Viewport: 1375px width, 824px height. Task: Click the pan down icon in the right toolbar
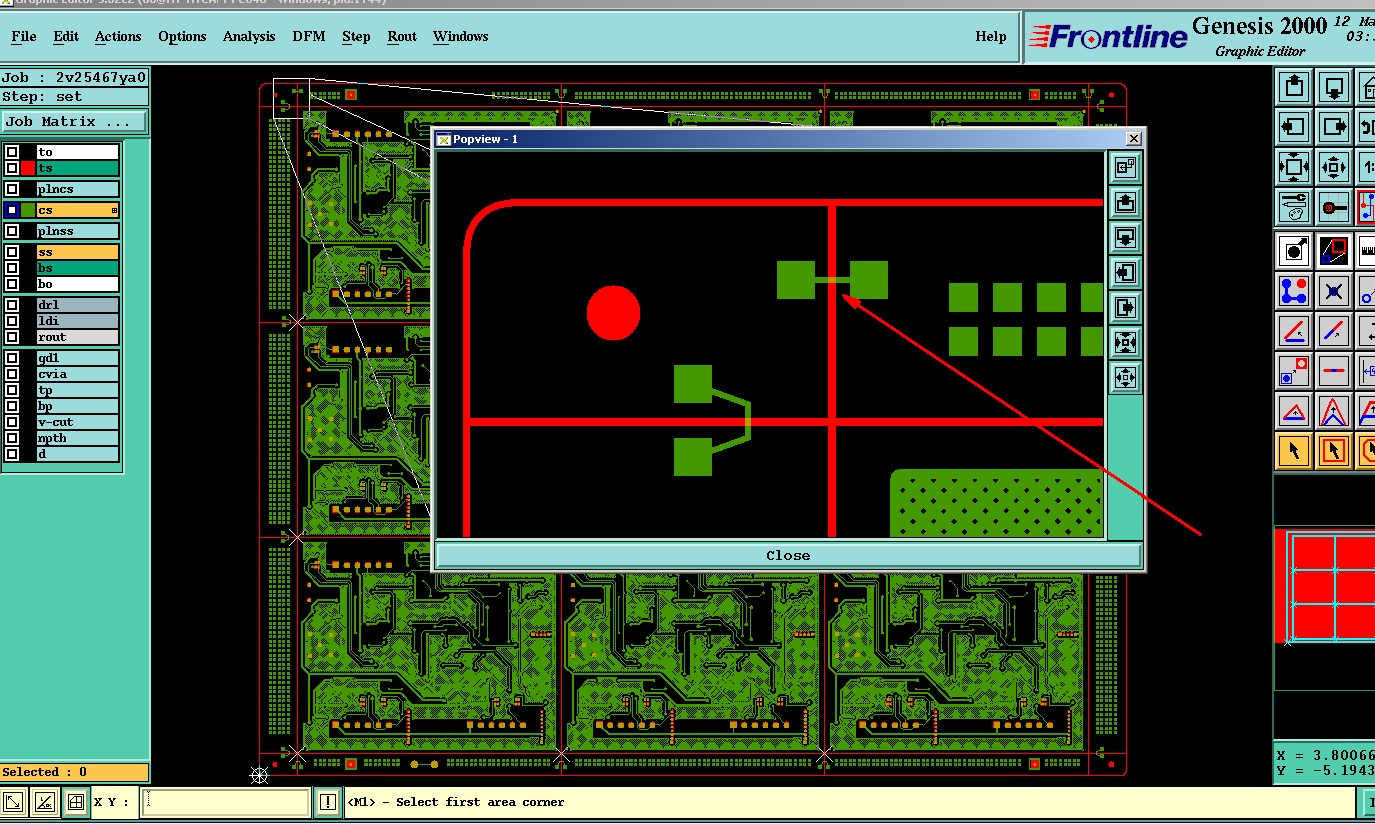(x=1334, y=87)
